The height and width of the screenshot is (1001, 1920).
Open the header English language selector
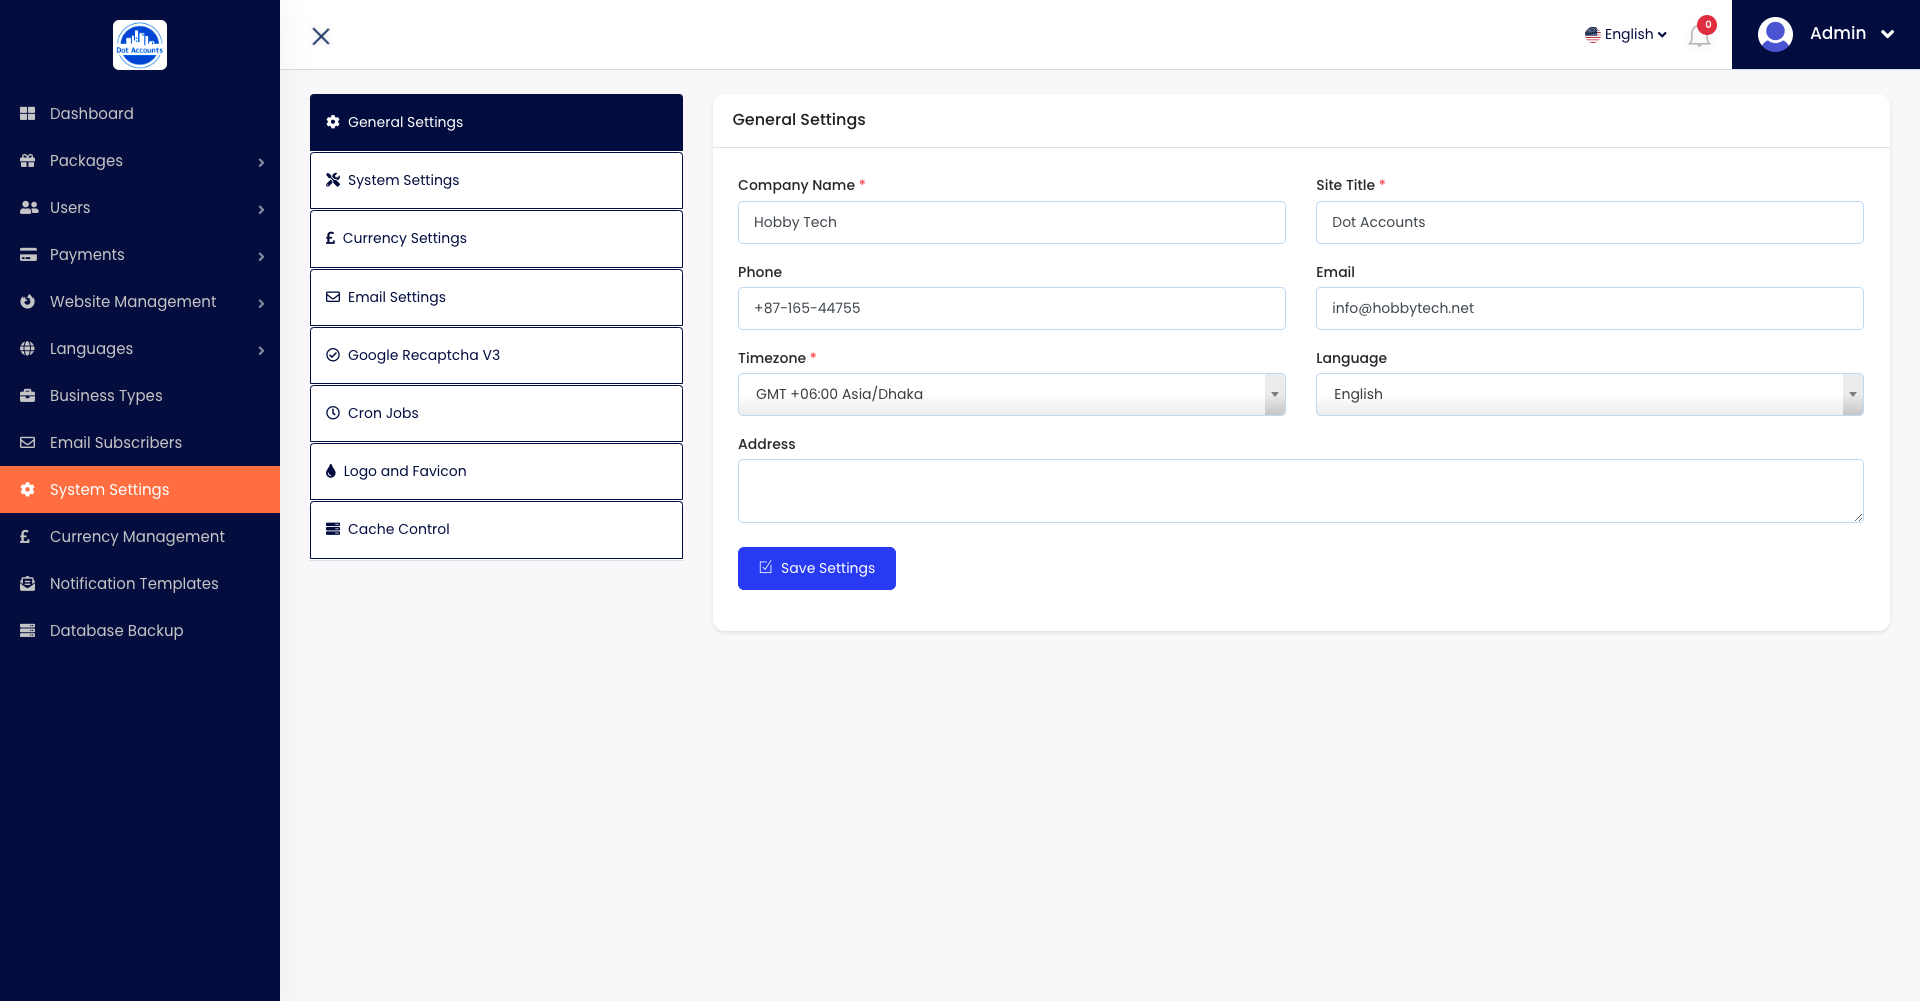(x=1625, y=33)
